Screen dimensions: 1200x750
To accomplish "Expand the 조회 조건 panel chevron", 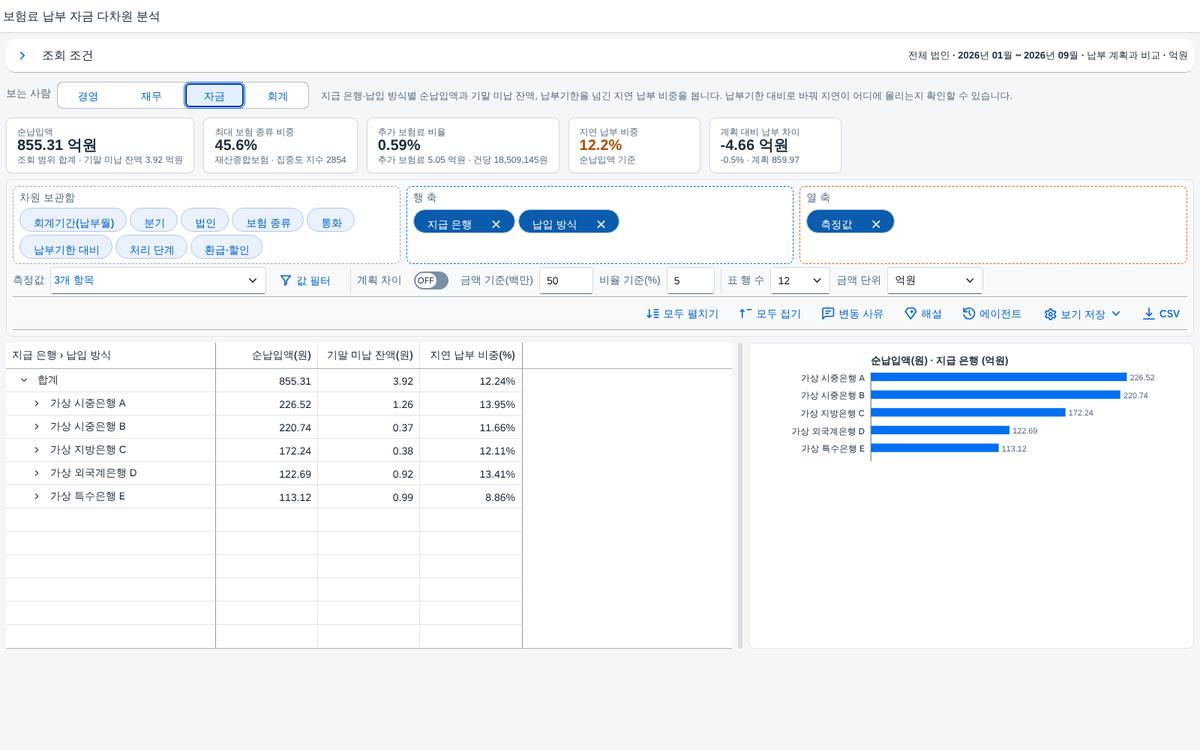I will pos(22,56).
